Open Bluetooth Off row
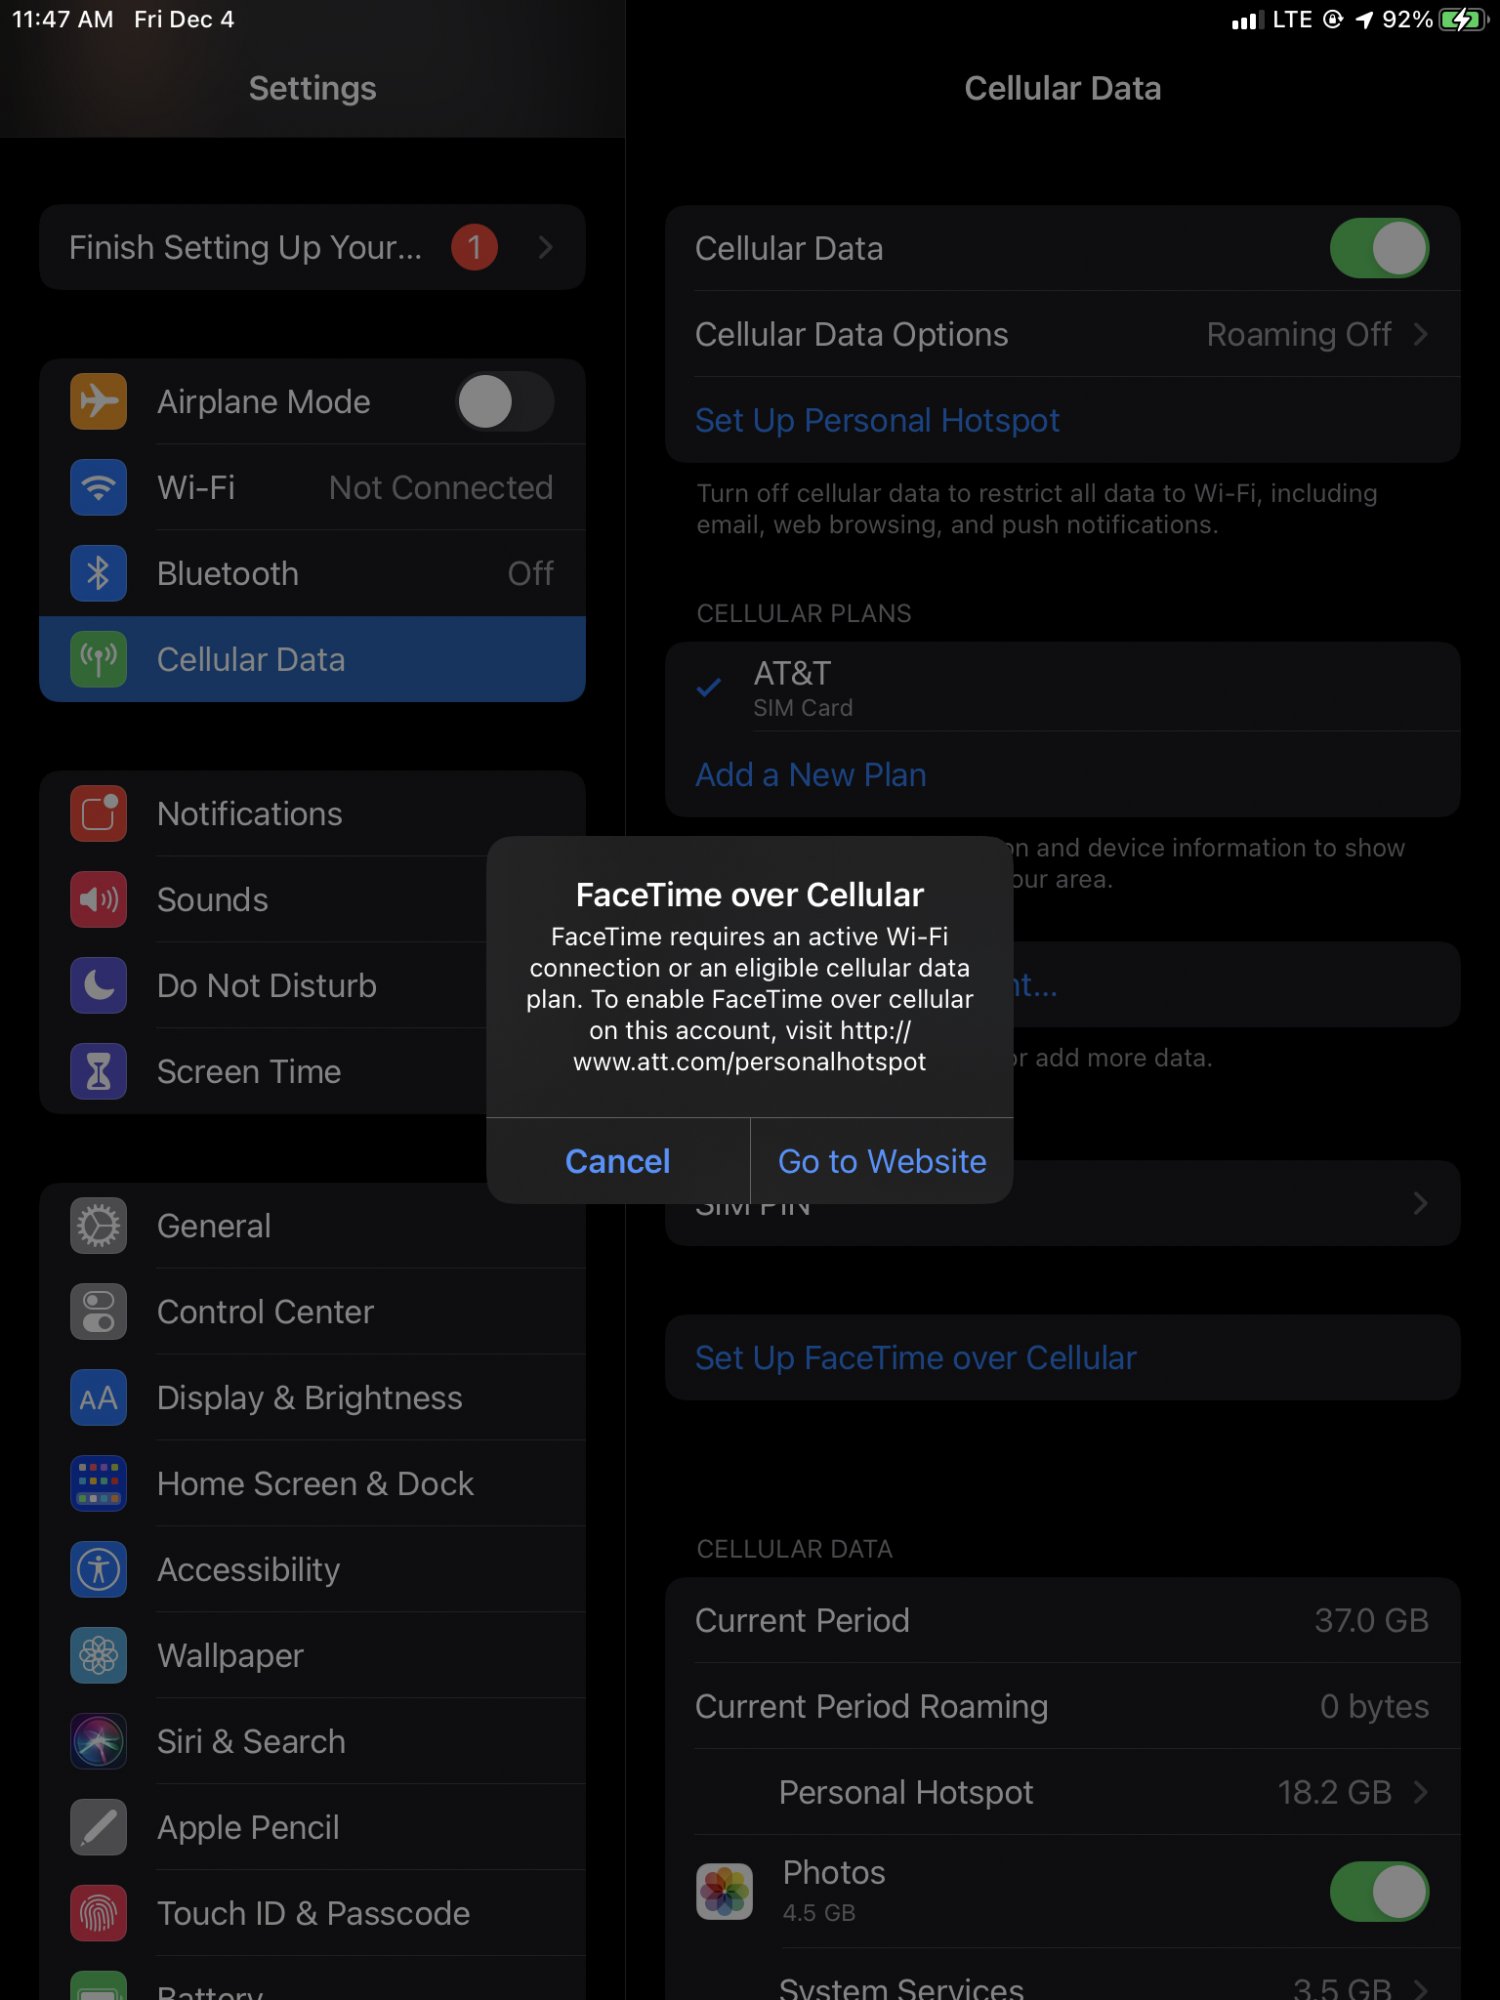 point(312,573)
